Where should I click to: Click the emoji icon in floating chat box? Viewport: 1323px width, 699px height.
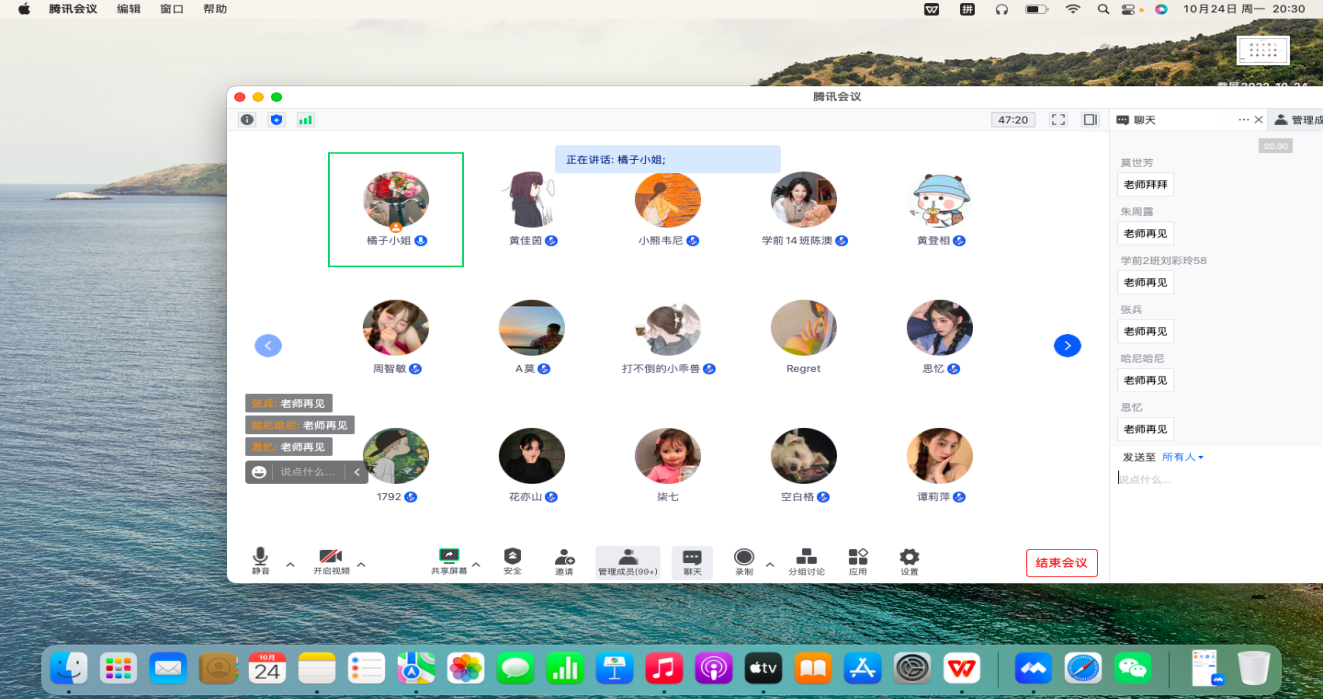(x=260, y=472)
